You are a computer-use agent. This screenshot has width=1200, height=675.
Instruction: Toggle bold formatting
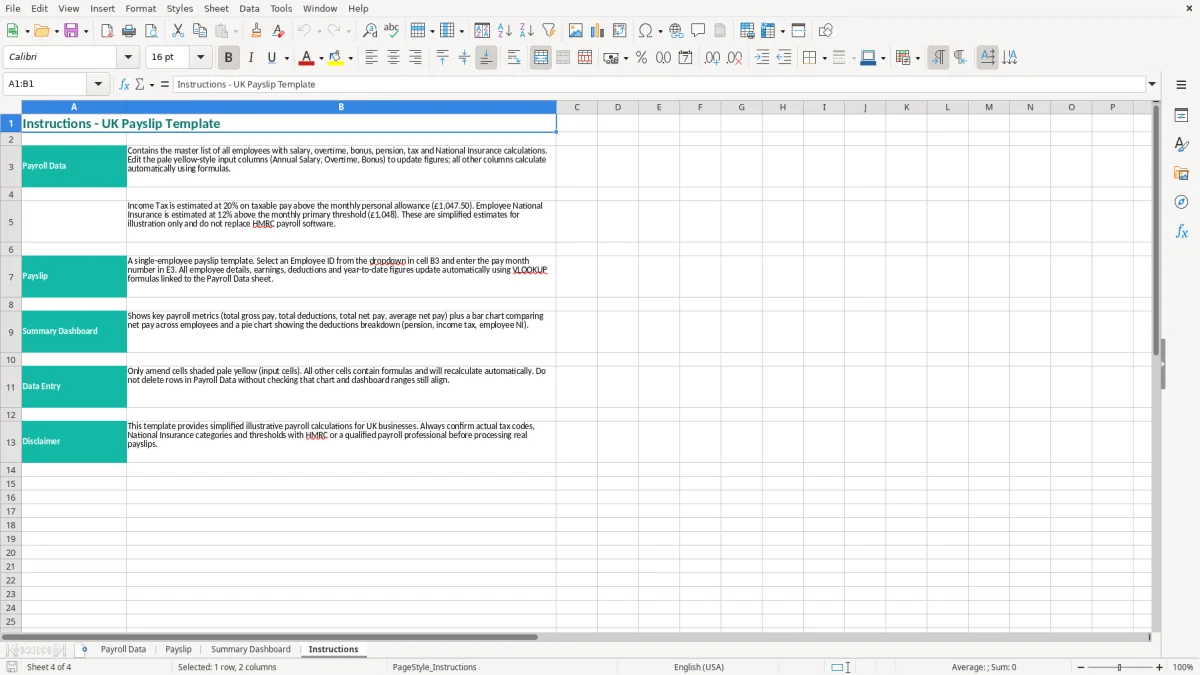click(x=229, y=58)
